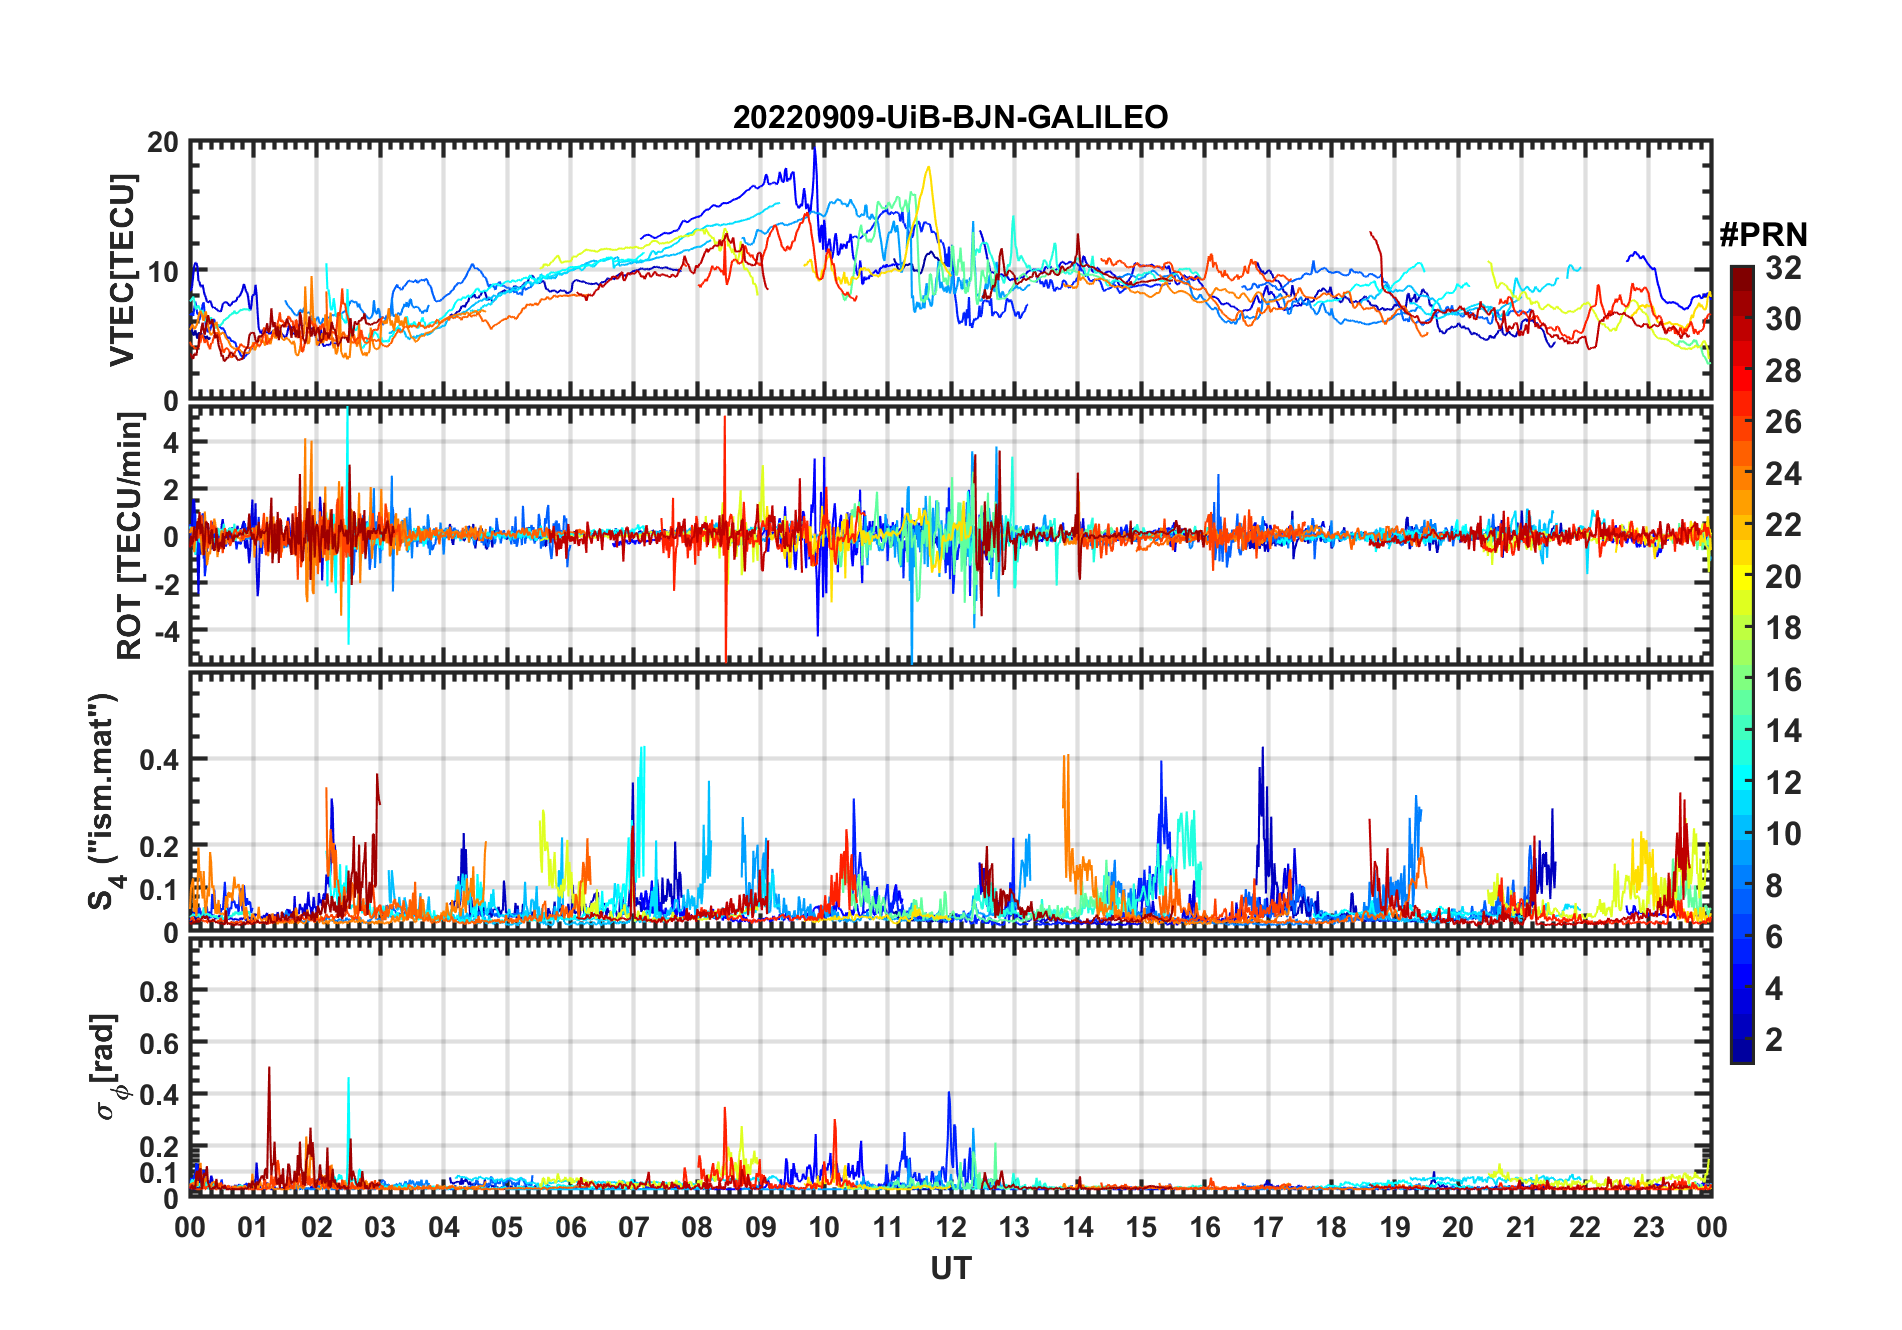The image size is (1902, 1330).
Task: Click the x-axis hour tick label "13"
Action: click(x=1014, y=1227)
